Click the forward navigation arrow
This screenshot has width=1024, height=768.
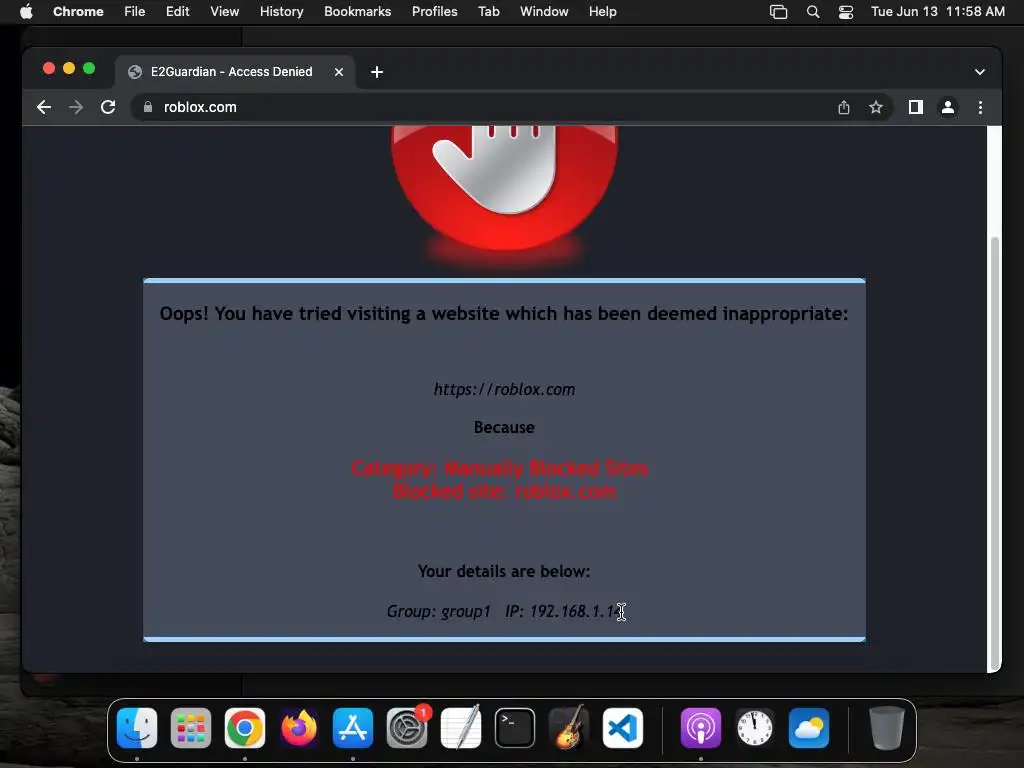pyautogui.click(x=76, y=107)
